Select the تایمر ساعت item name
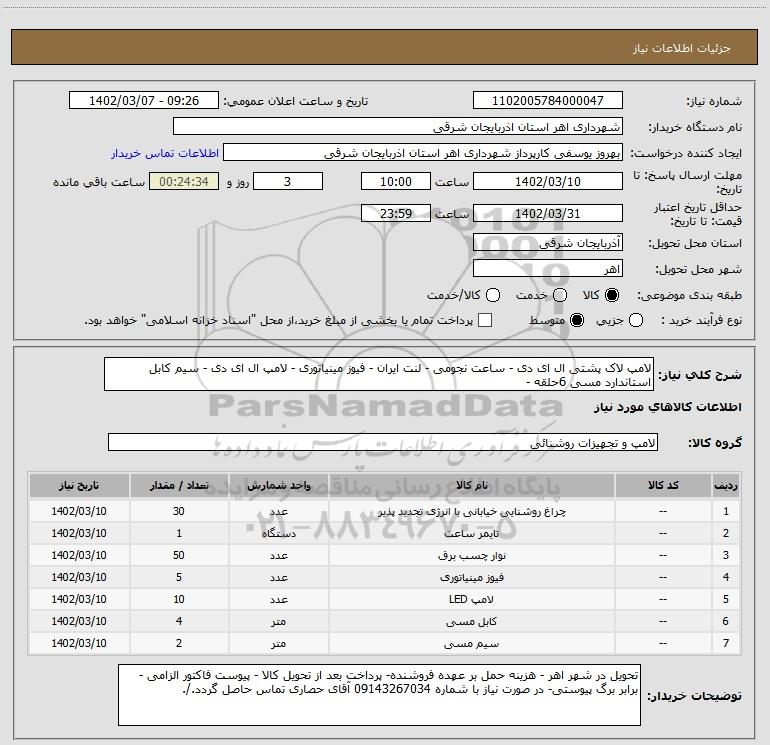Viewport: 770px width, 745px height. point(471,533)
